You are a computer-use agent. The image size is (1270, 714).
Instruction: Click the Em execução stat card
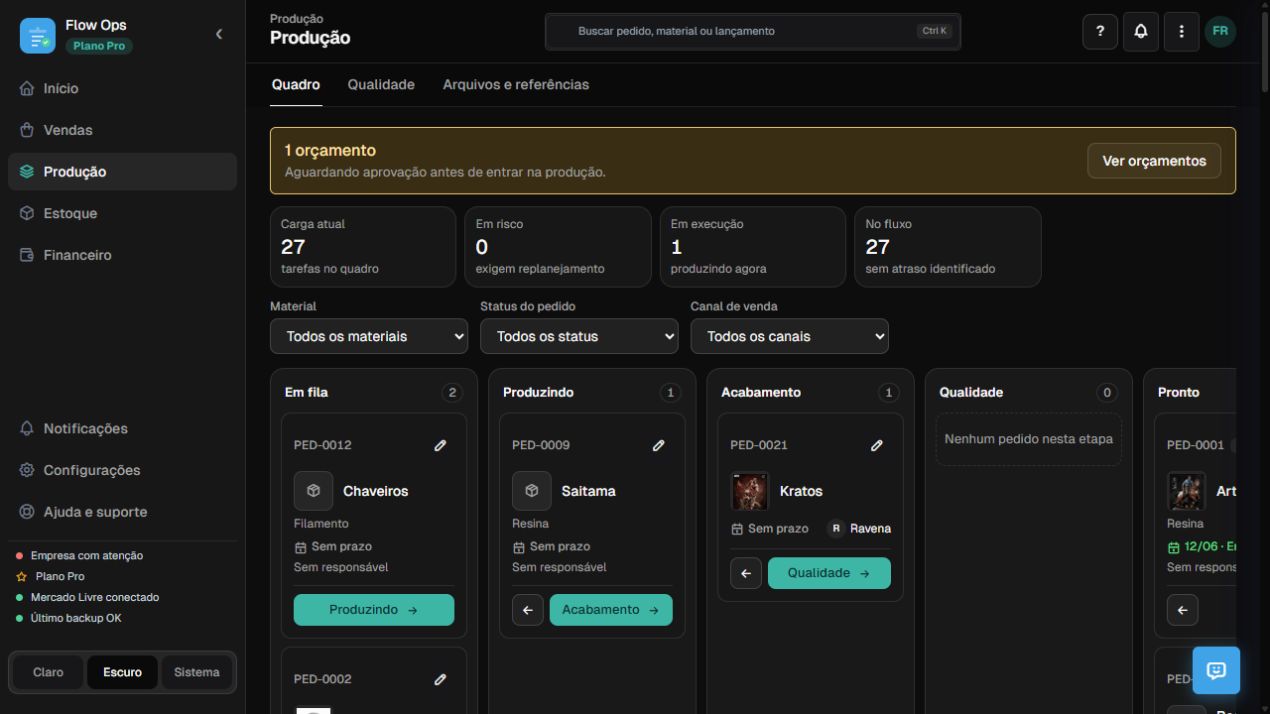[753, 247]
